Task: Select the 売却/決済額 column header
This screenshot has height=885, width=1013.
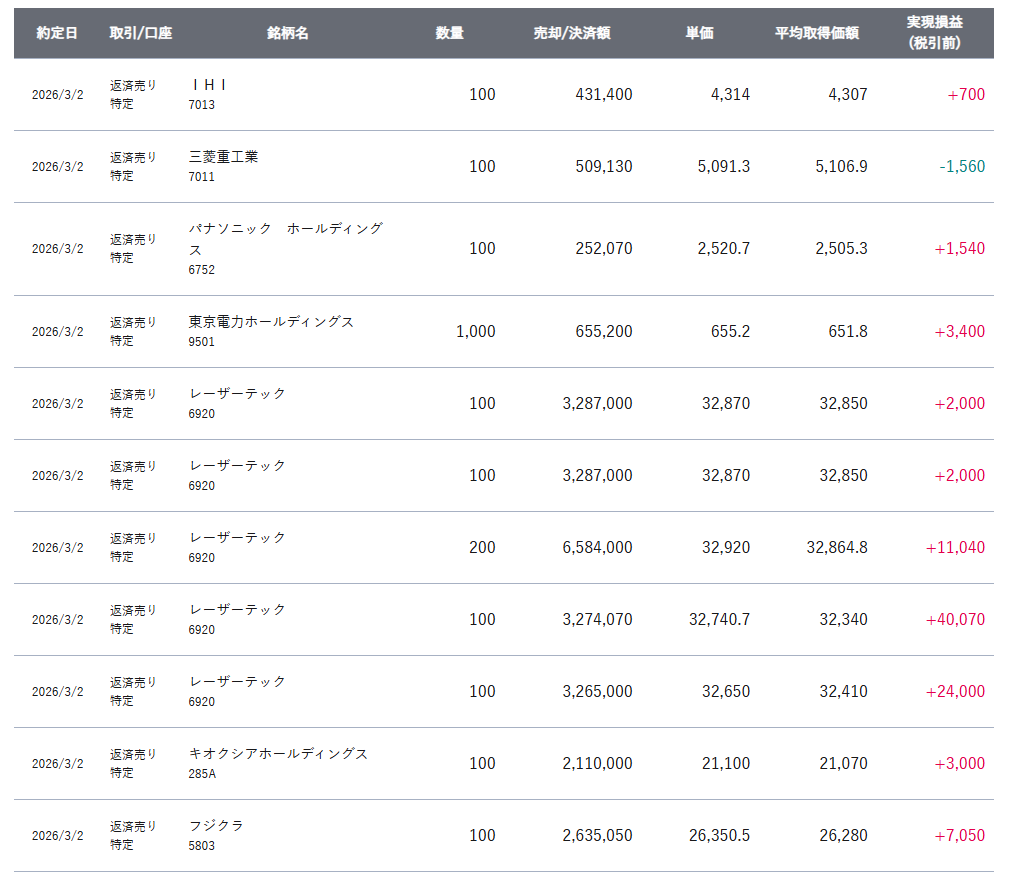Action: coord(572,33)
